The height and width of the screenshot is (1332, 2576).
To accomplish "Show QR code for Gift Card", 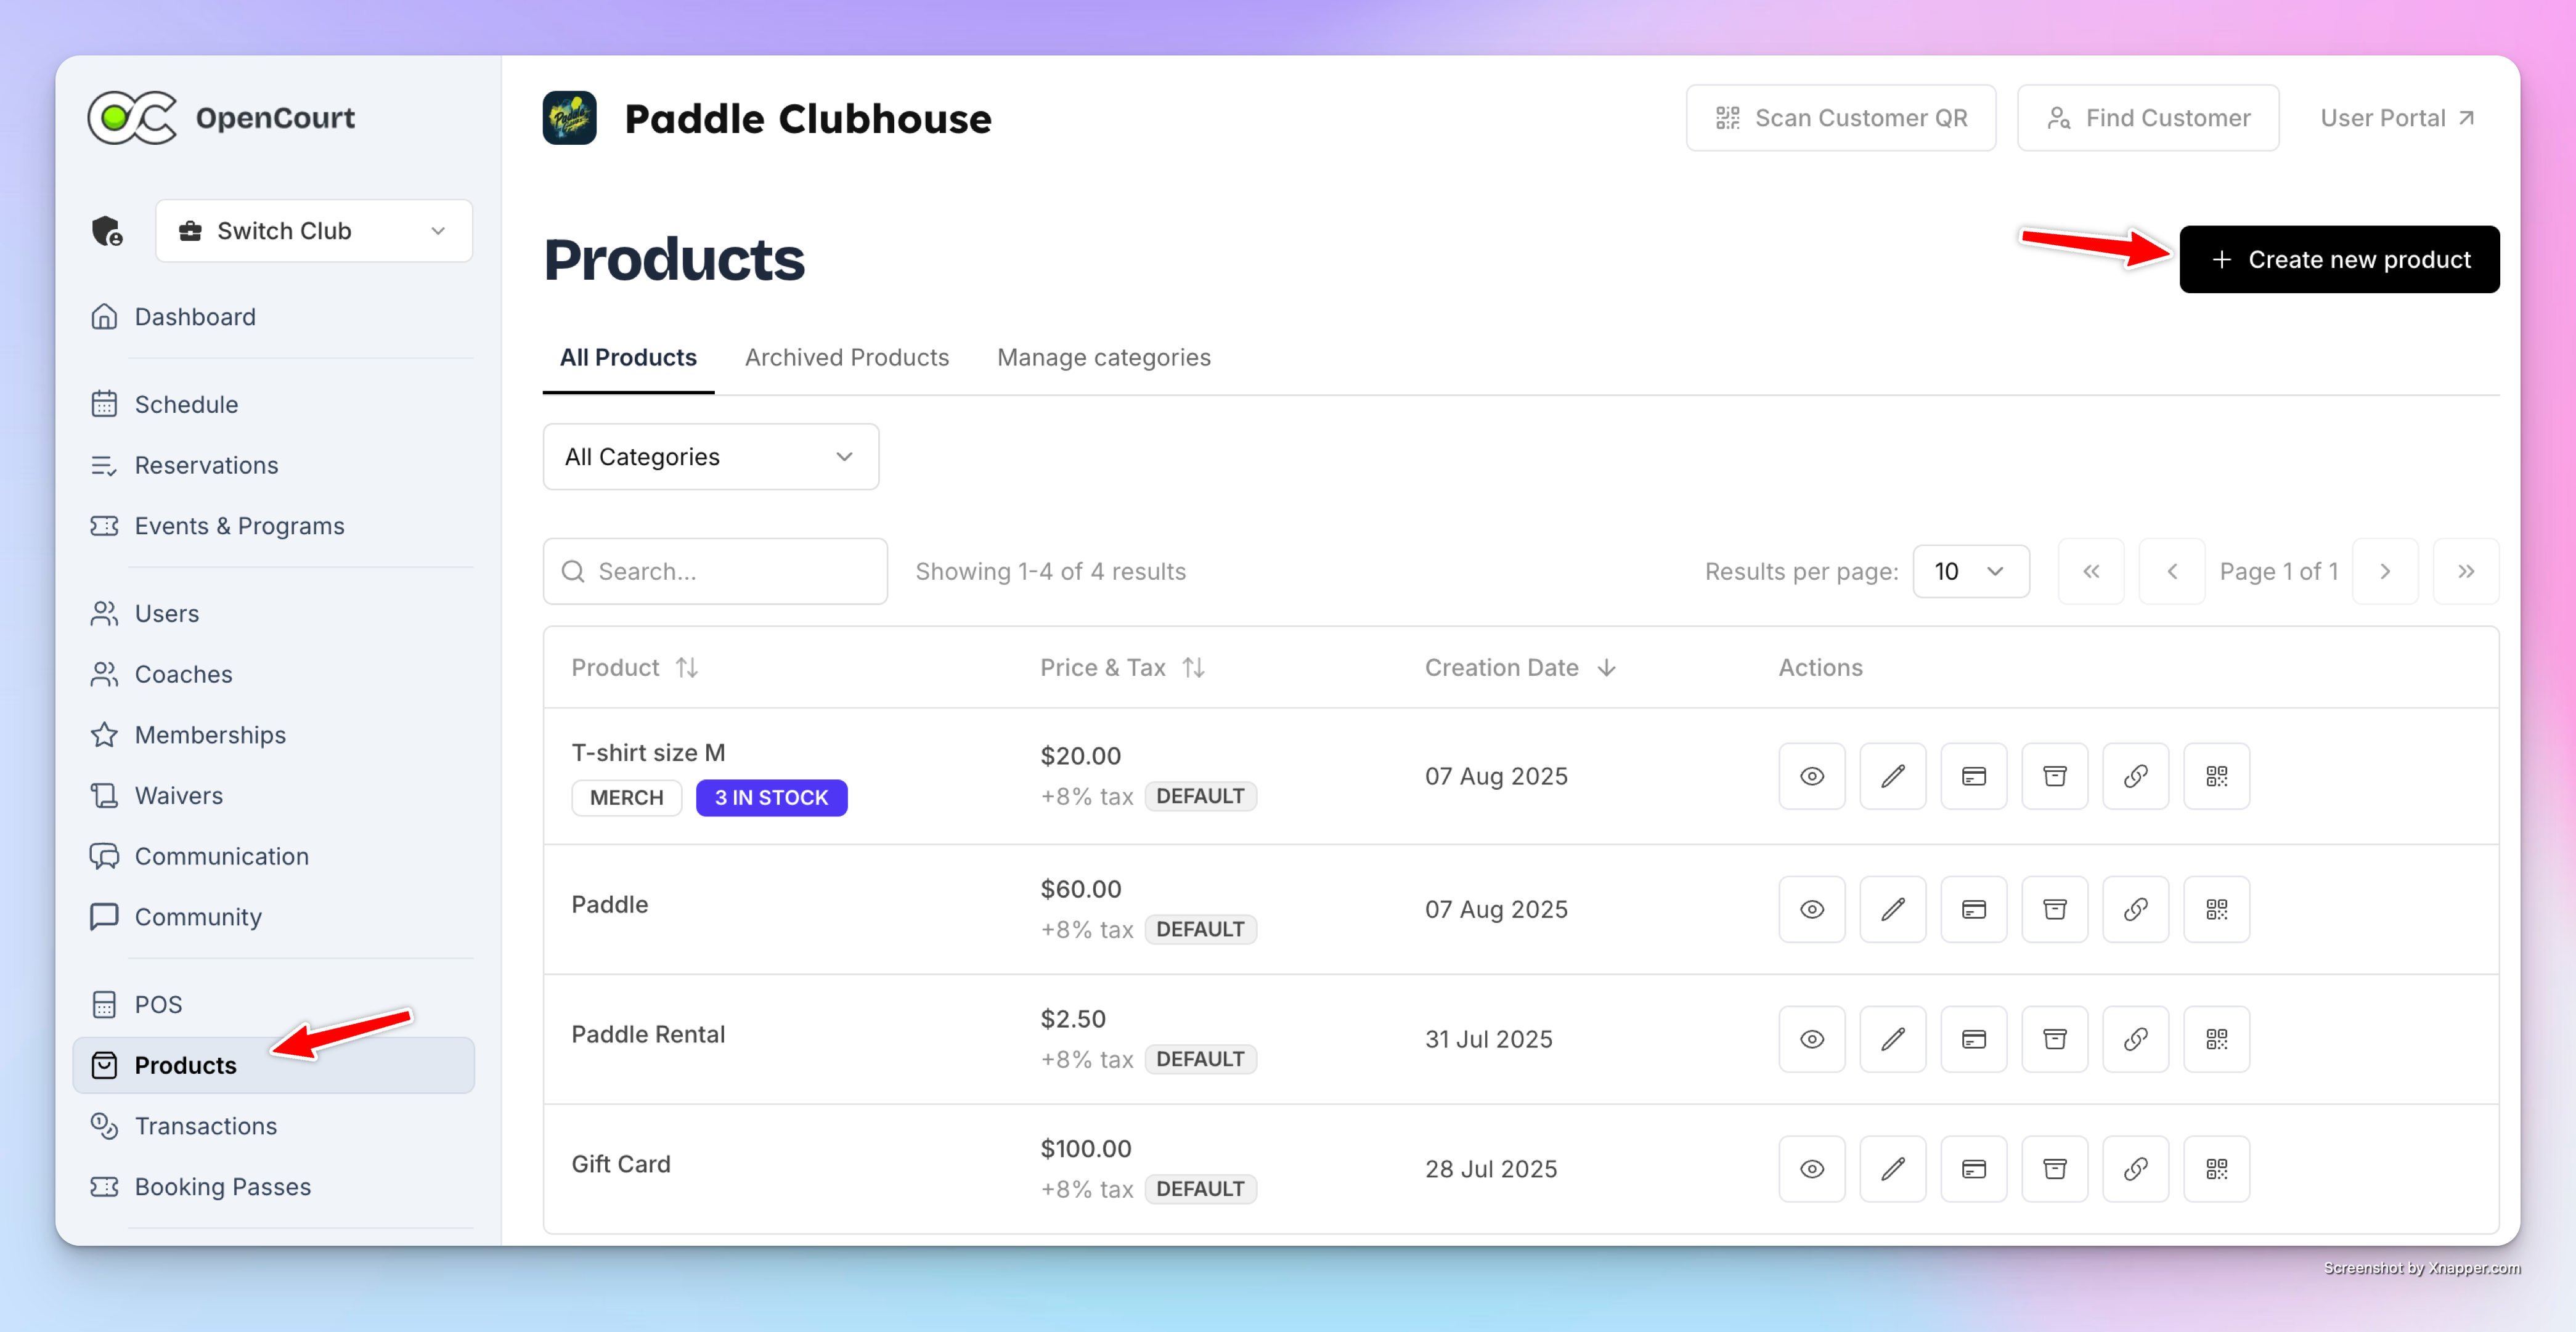I will click(x=2216, y=1169).
